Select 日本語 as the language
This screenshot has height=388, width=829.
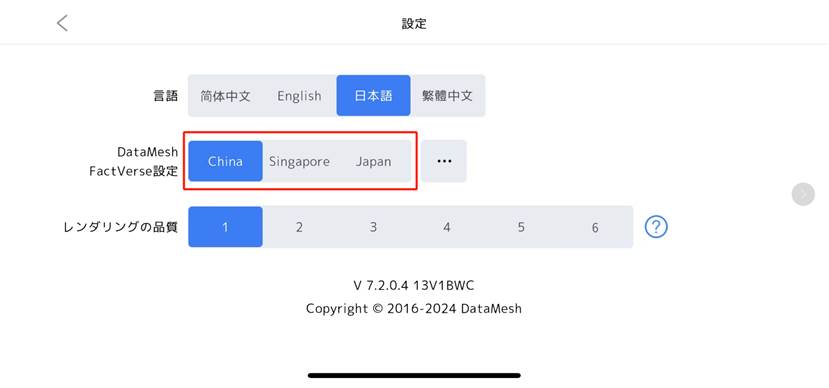373,96
